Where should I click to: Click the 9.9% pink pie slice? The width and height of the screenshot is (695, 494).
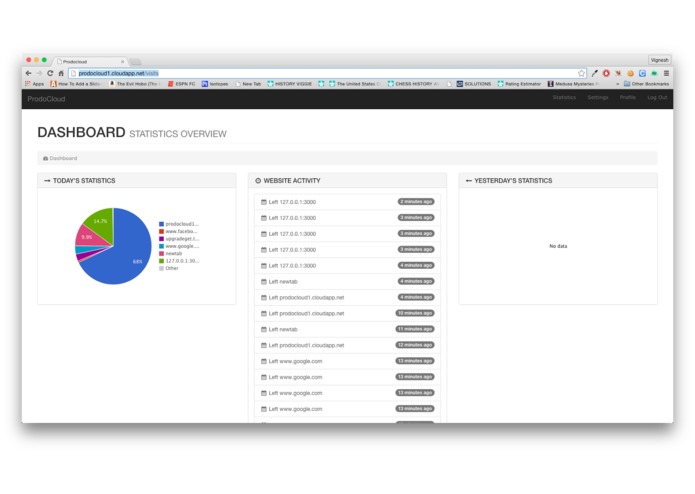(x=89, y=237)
